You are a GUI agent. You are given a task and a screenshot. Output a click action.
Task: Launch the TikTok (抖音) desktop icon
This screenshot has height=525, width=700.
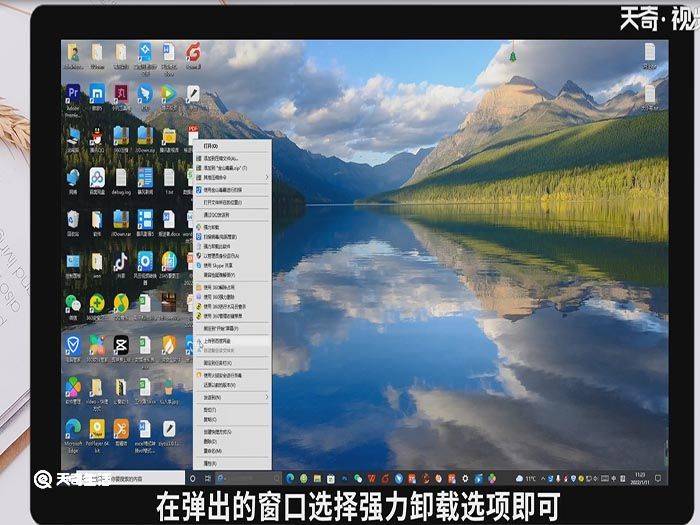(120, 260)
